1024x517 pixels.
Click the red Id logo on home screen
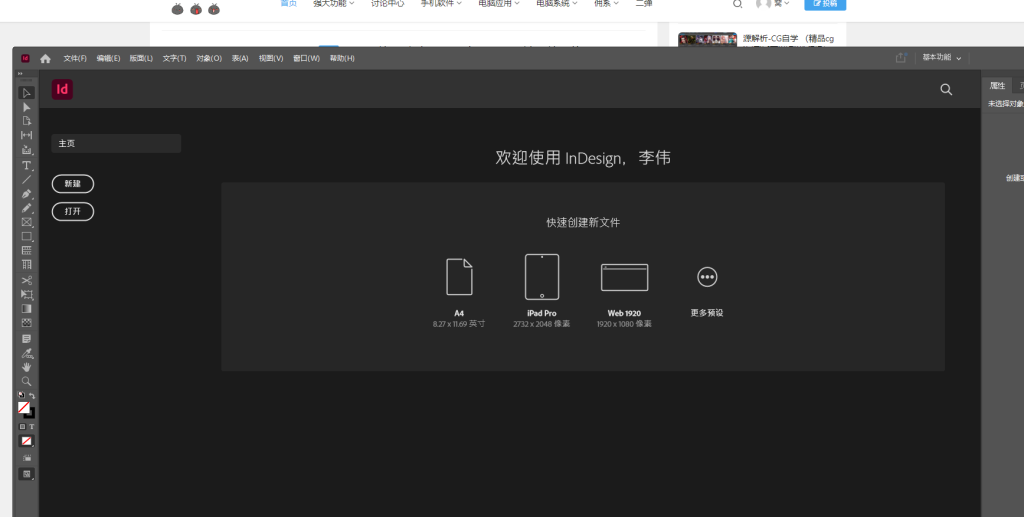tap(62, 89)
